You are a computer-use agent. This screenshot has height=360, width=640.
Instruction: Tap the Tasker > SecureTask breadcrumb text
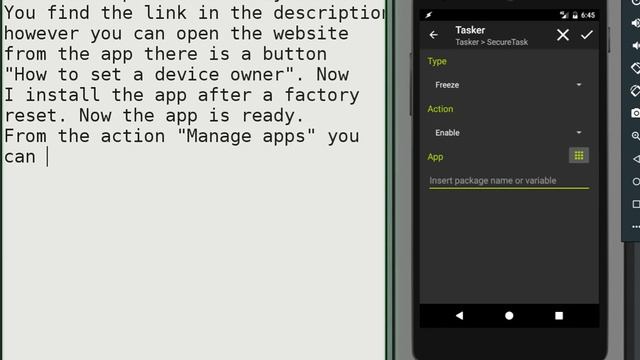491,42
